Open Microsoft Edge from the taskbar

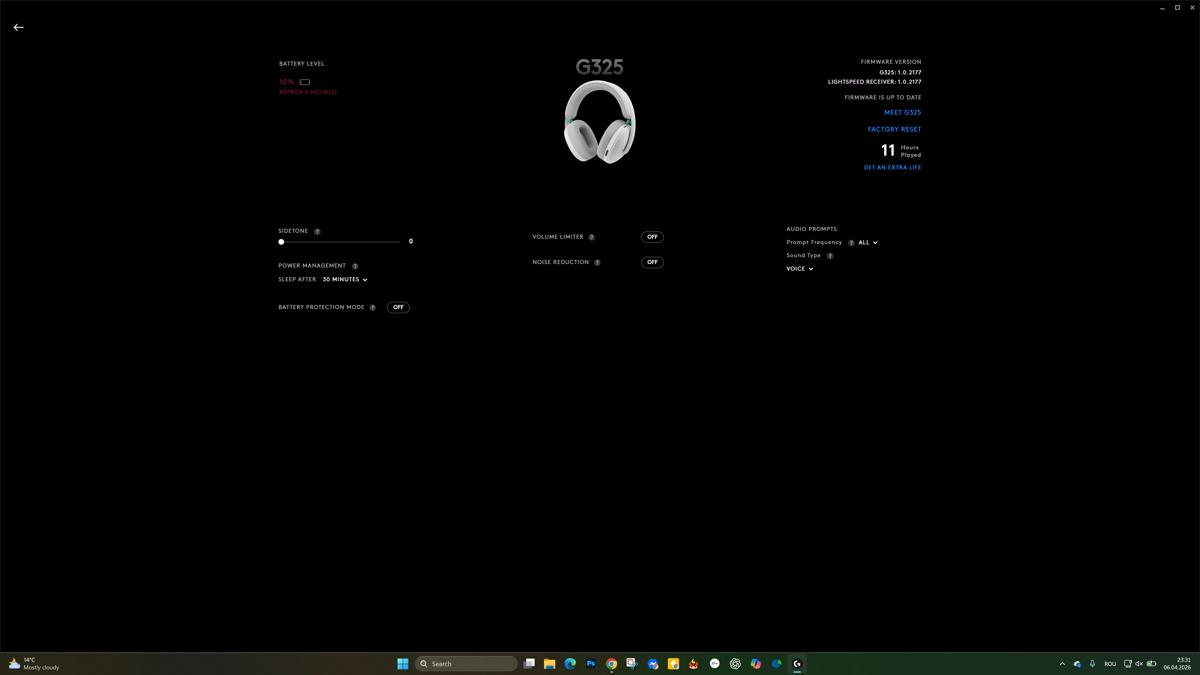click(x=570, y=664)
